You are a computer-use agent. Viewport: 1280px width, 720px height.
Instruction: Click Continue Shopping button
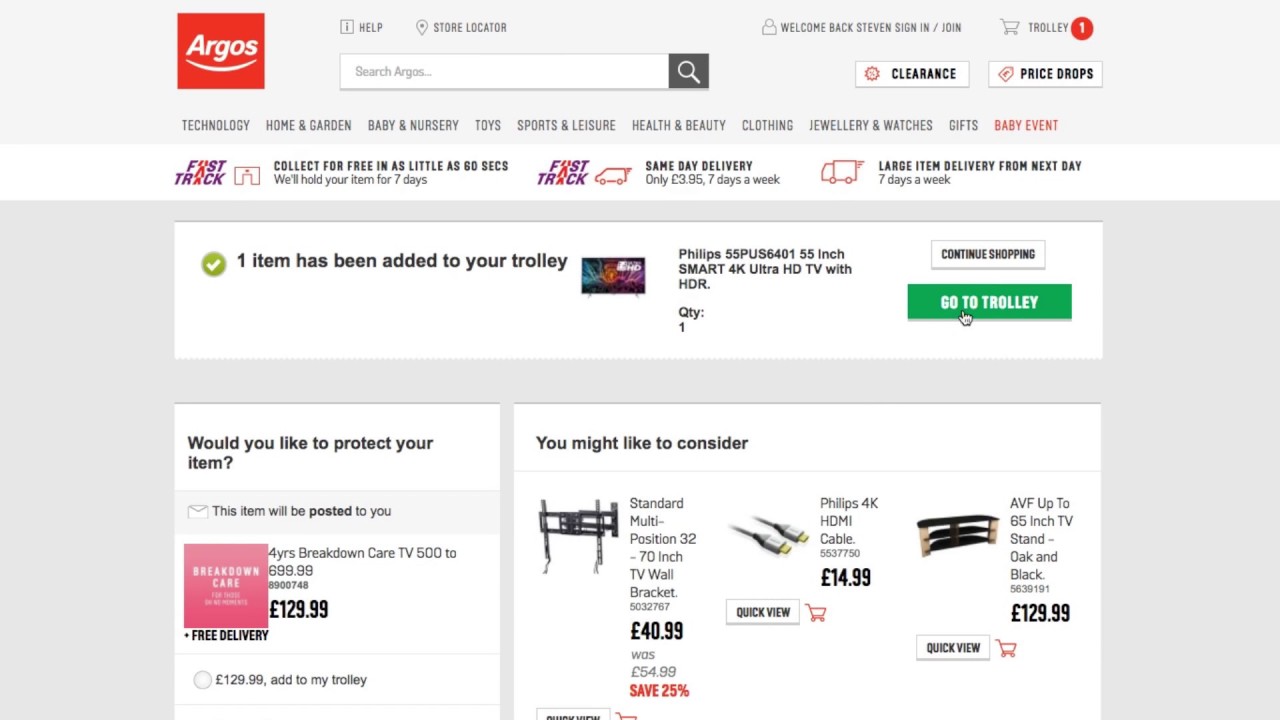point(988,254)
